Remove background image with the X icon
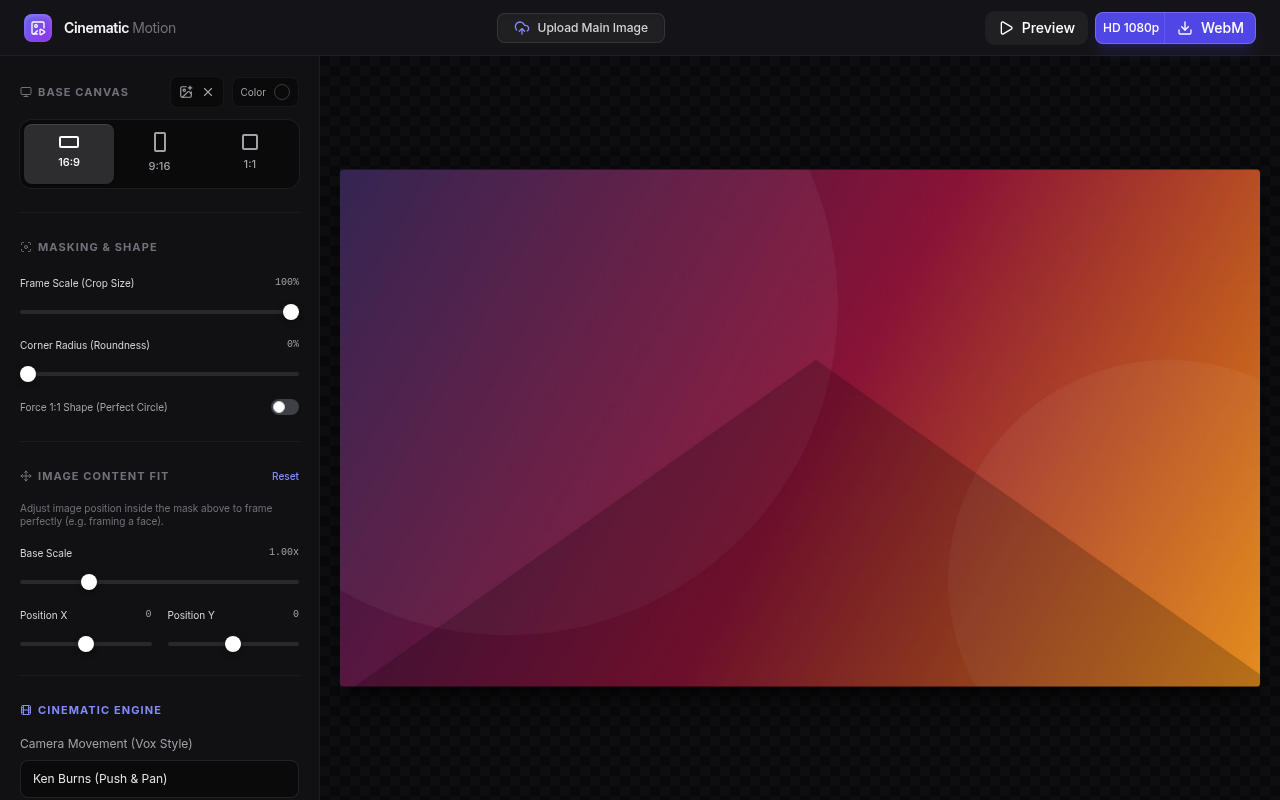 pos(208,92)
